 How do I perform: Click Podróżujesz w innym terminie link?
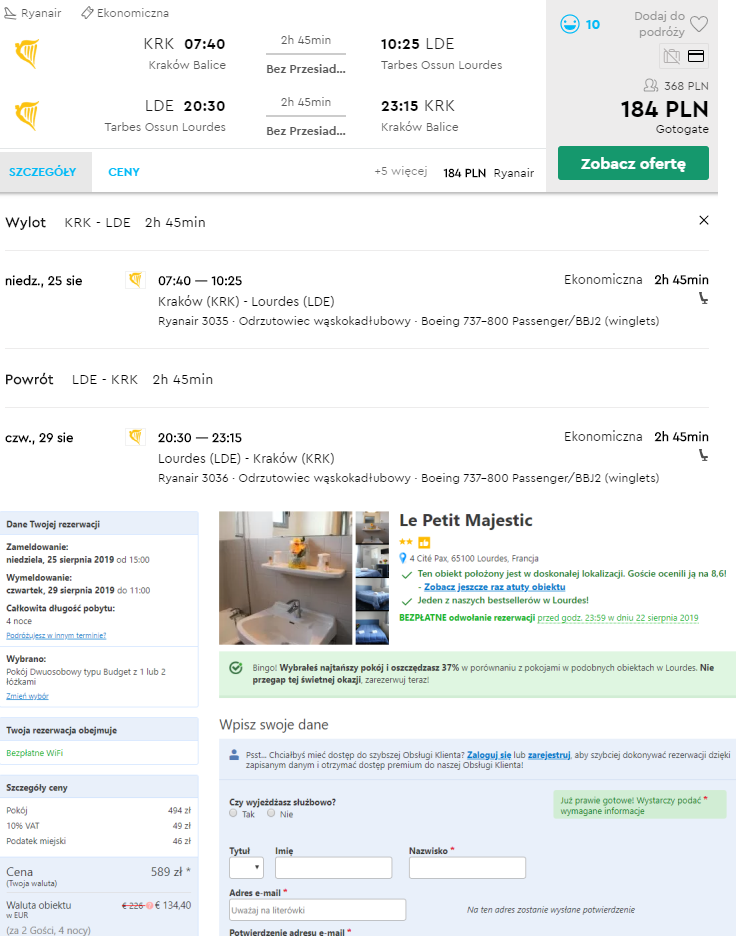coord(56,635)
